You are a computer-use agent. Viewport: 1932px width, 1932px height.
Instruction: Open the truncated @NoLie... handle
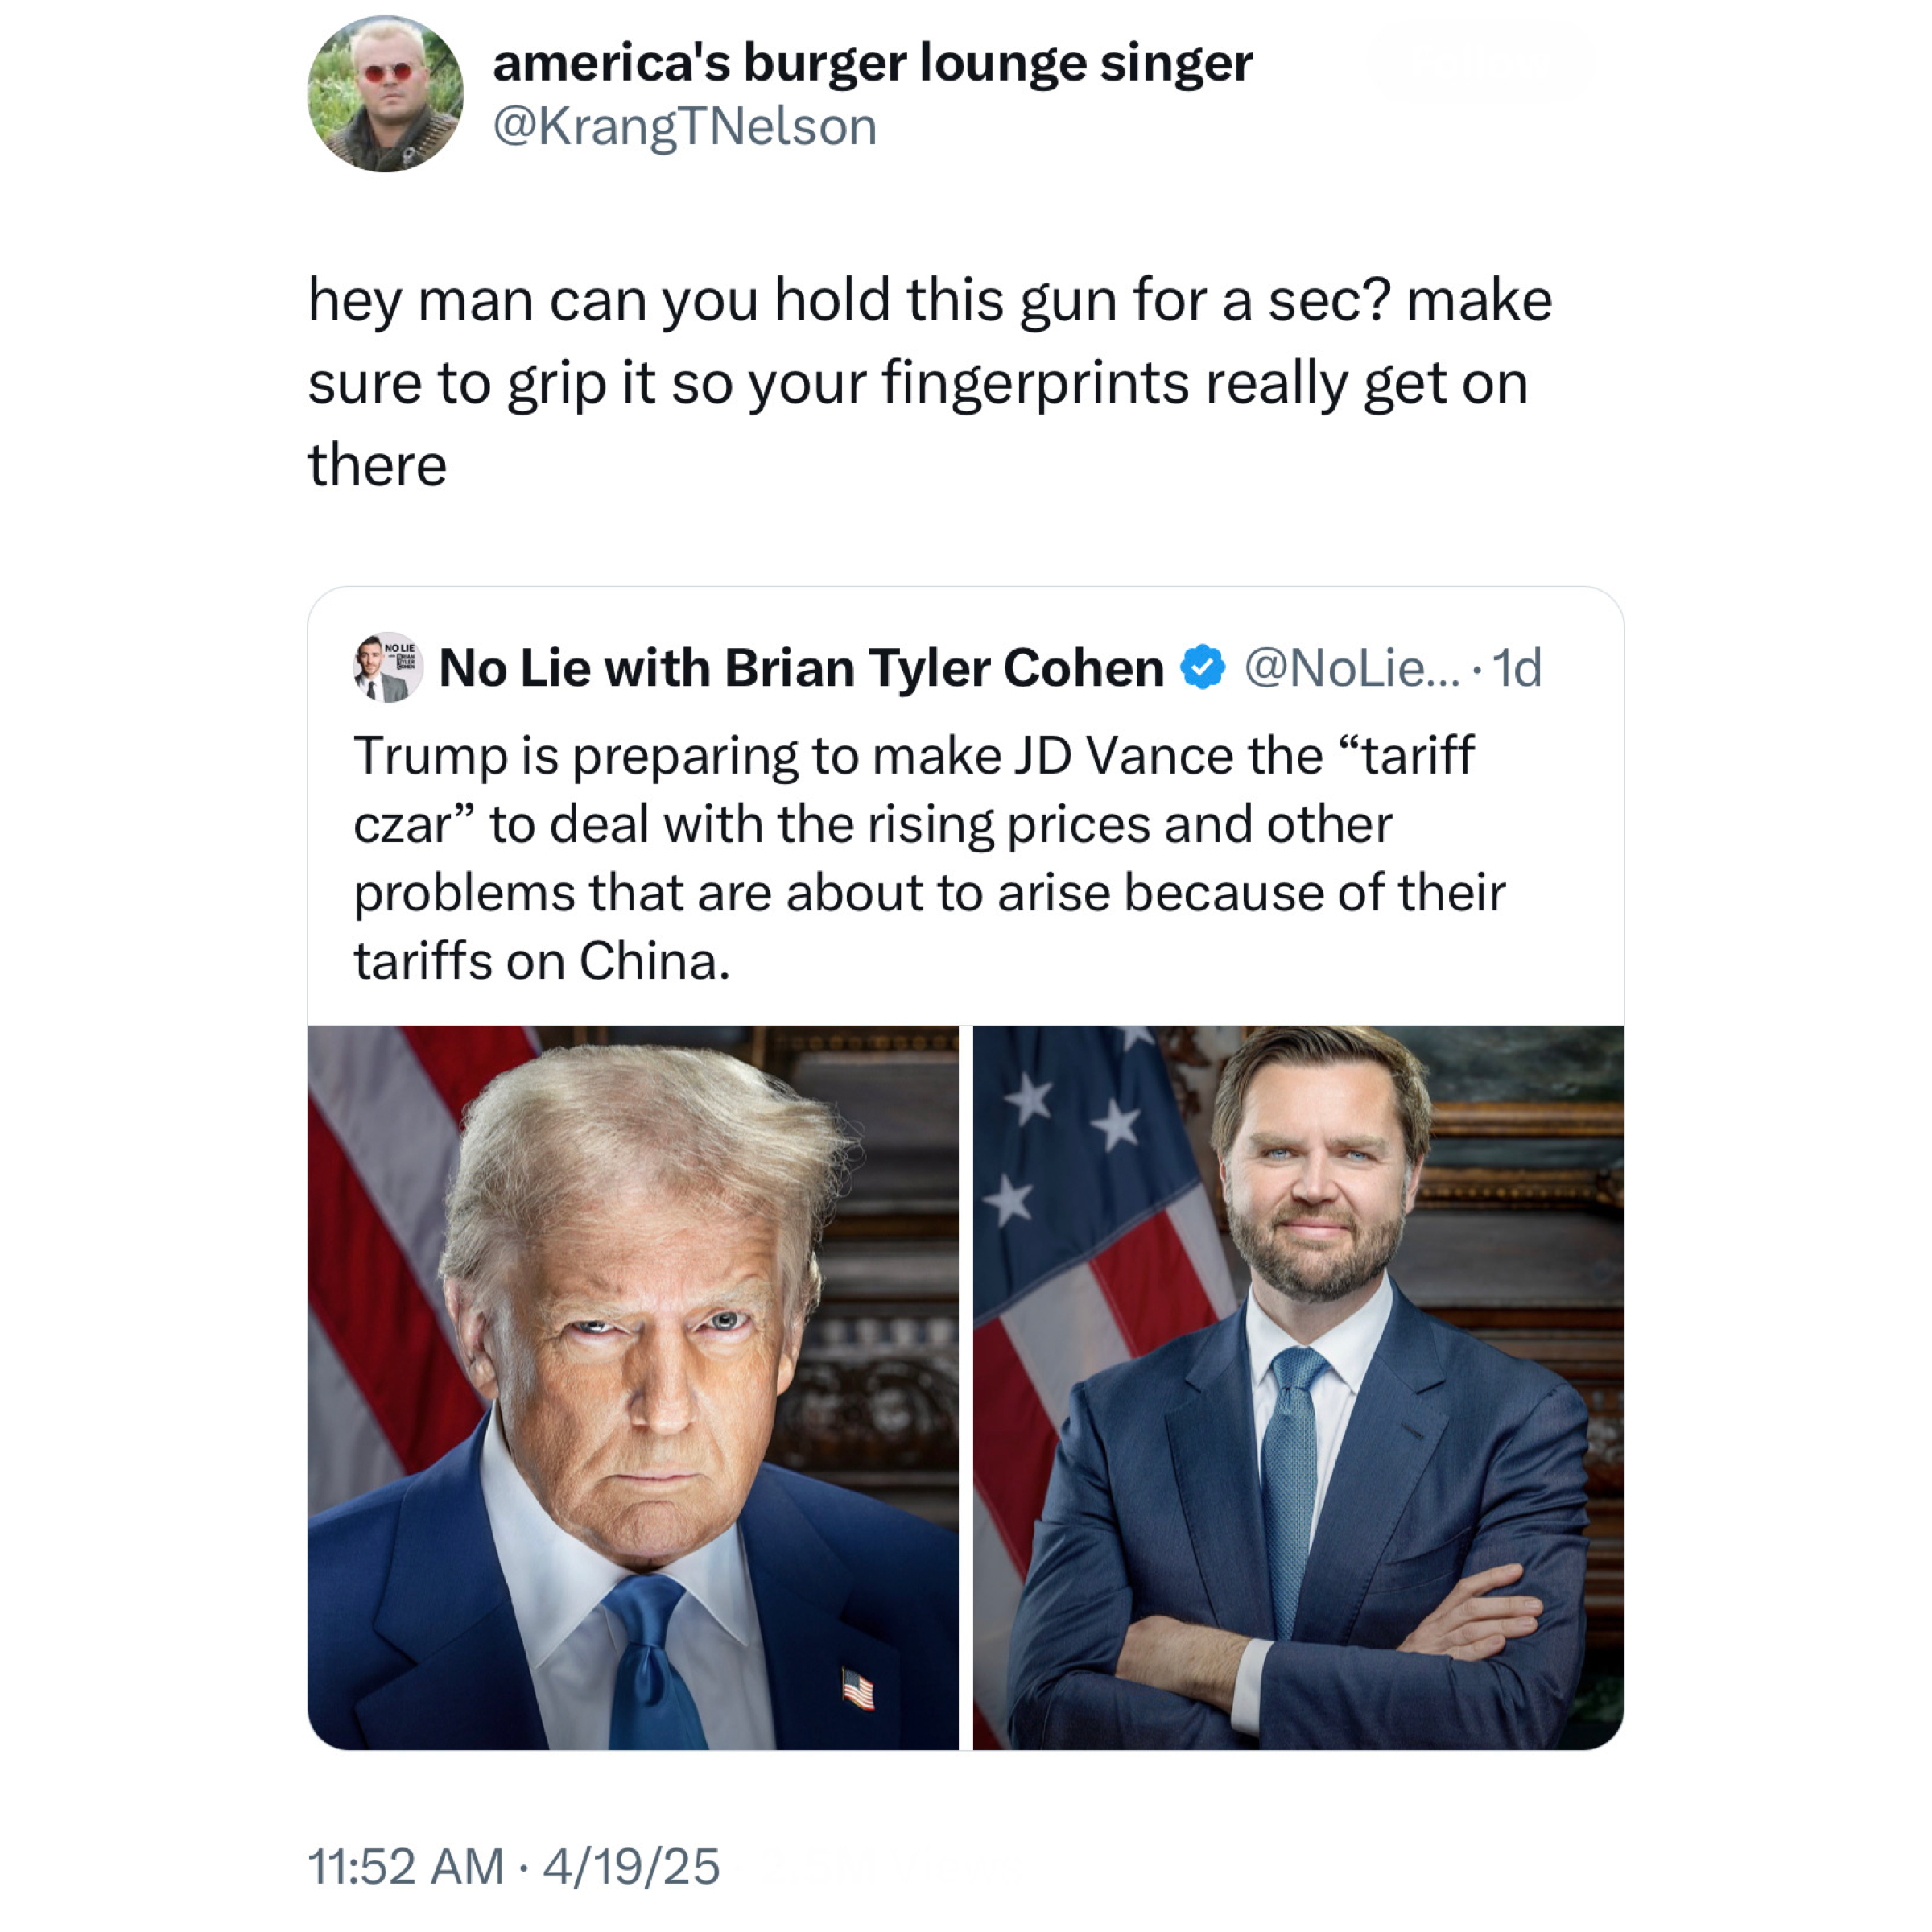click(1351, 667)
